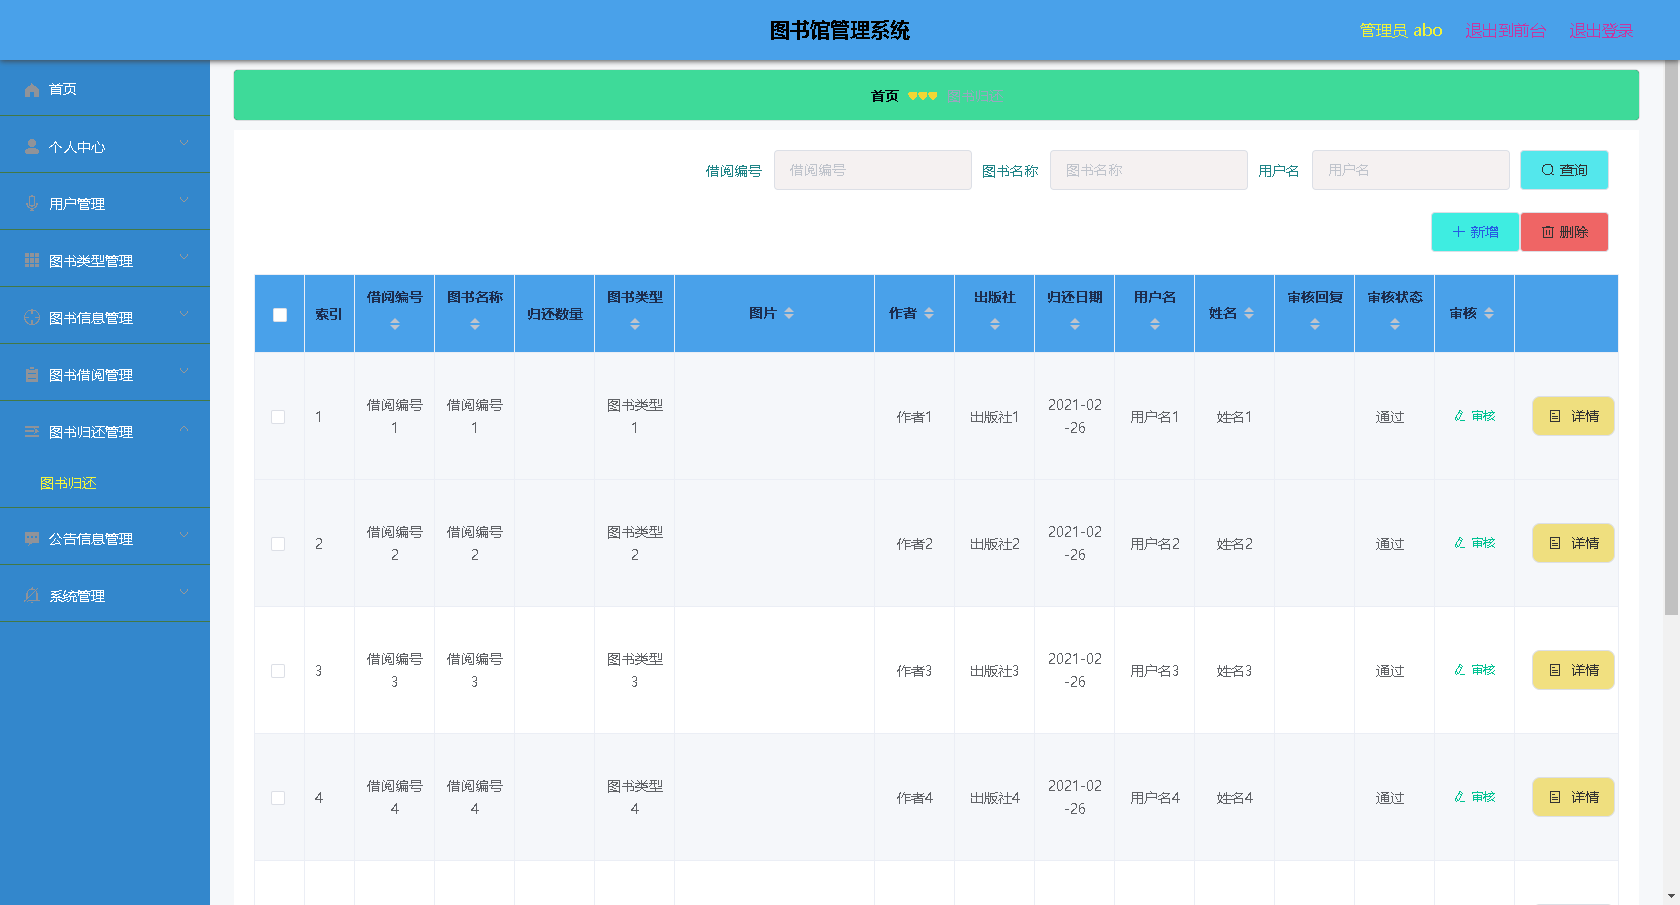The width and height of the screenshot is (1680, 905).
Task: Expand the 公告信息管理 section
Action: (105, 538)
